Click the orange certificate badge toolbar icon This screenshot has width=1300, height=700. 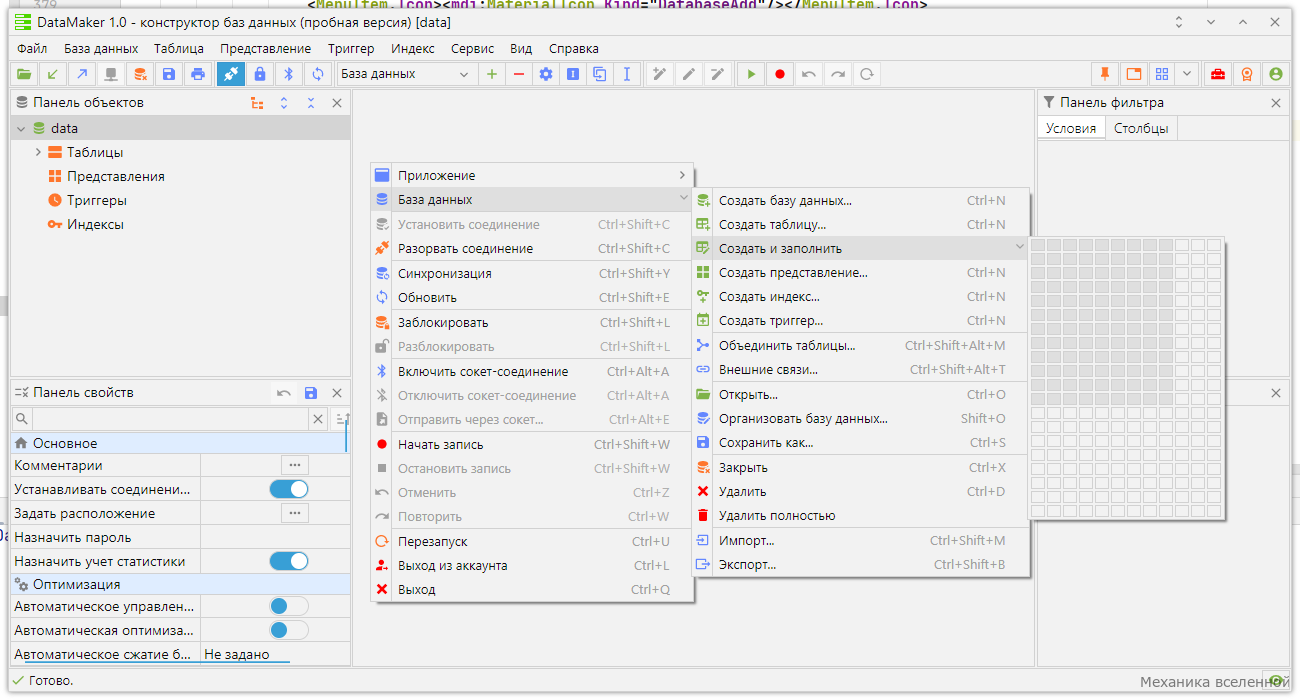tap(1246, 74)
